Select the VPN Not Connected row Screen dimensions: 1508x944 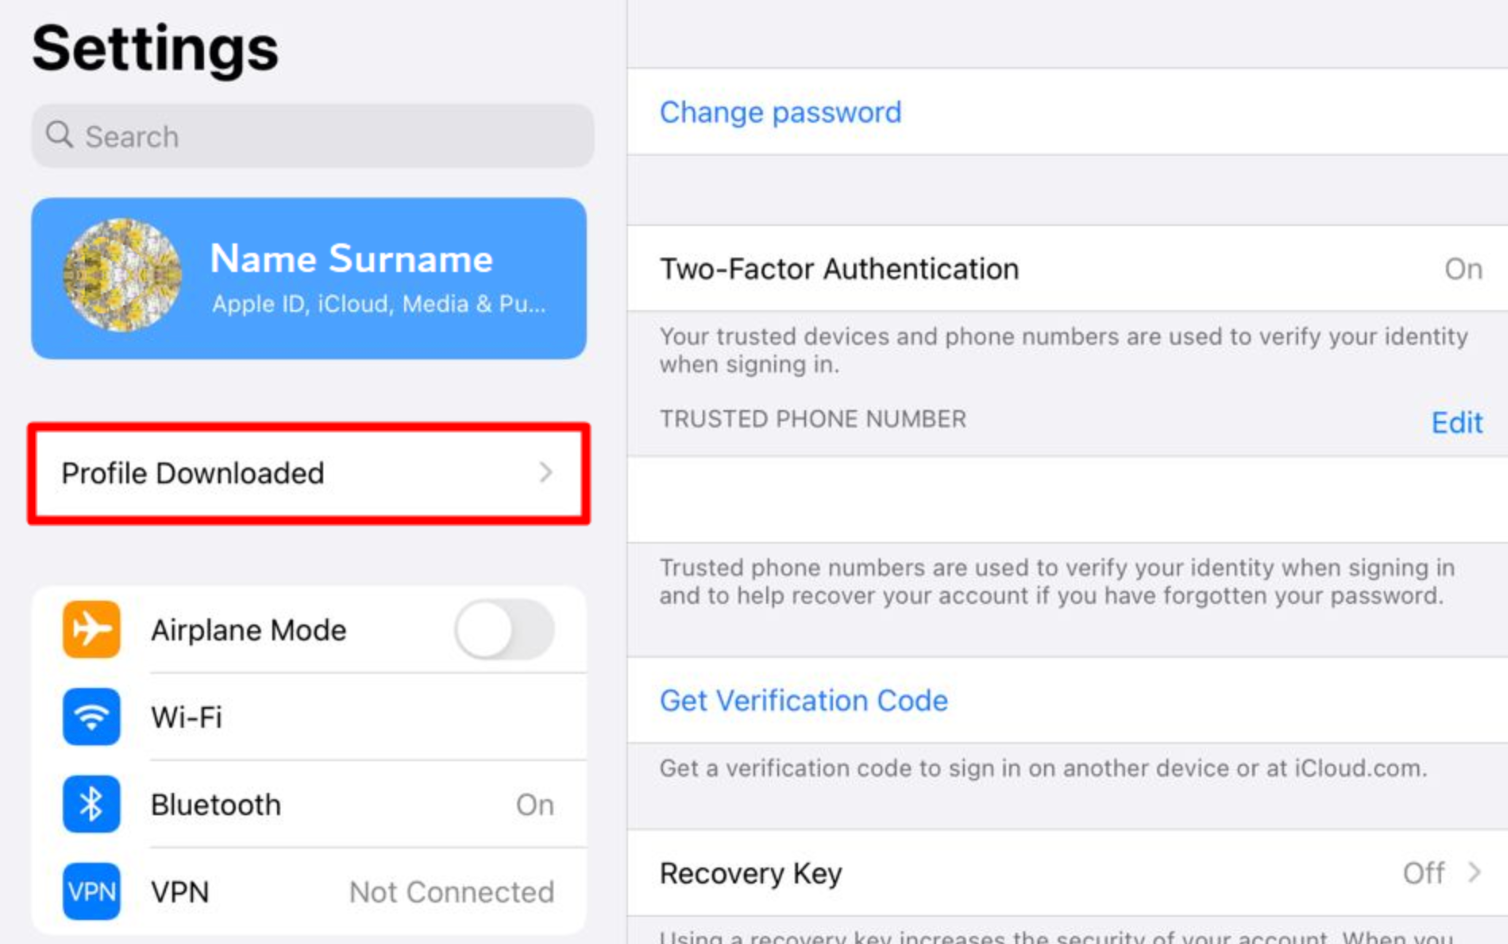[309, 891]
